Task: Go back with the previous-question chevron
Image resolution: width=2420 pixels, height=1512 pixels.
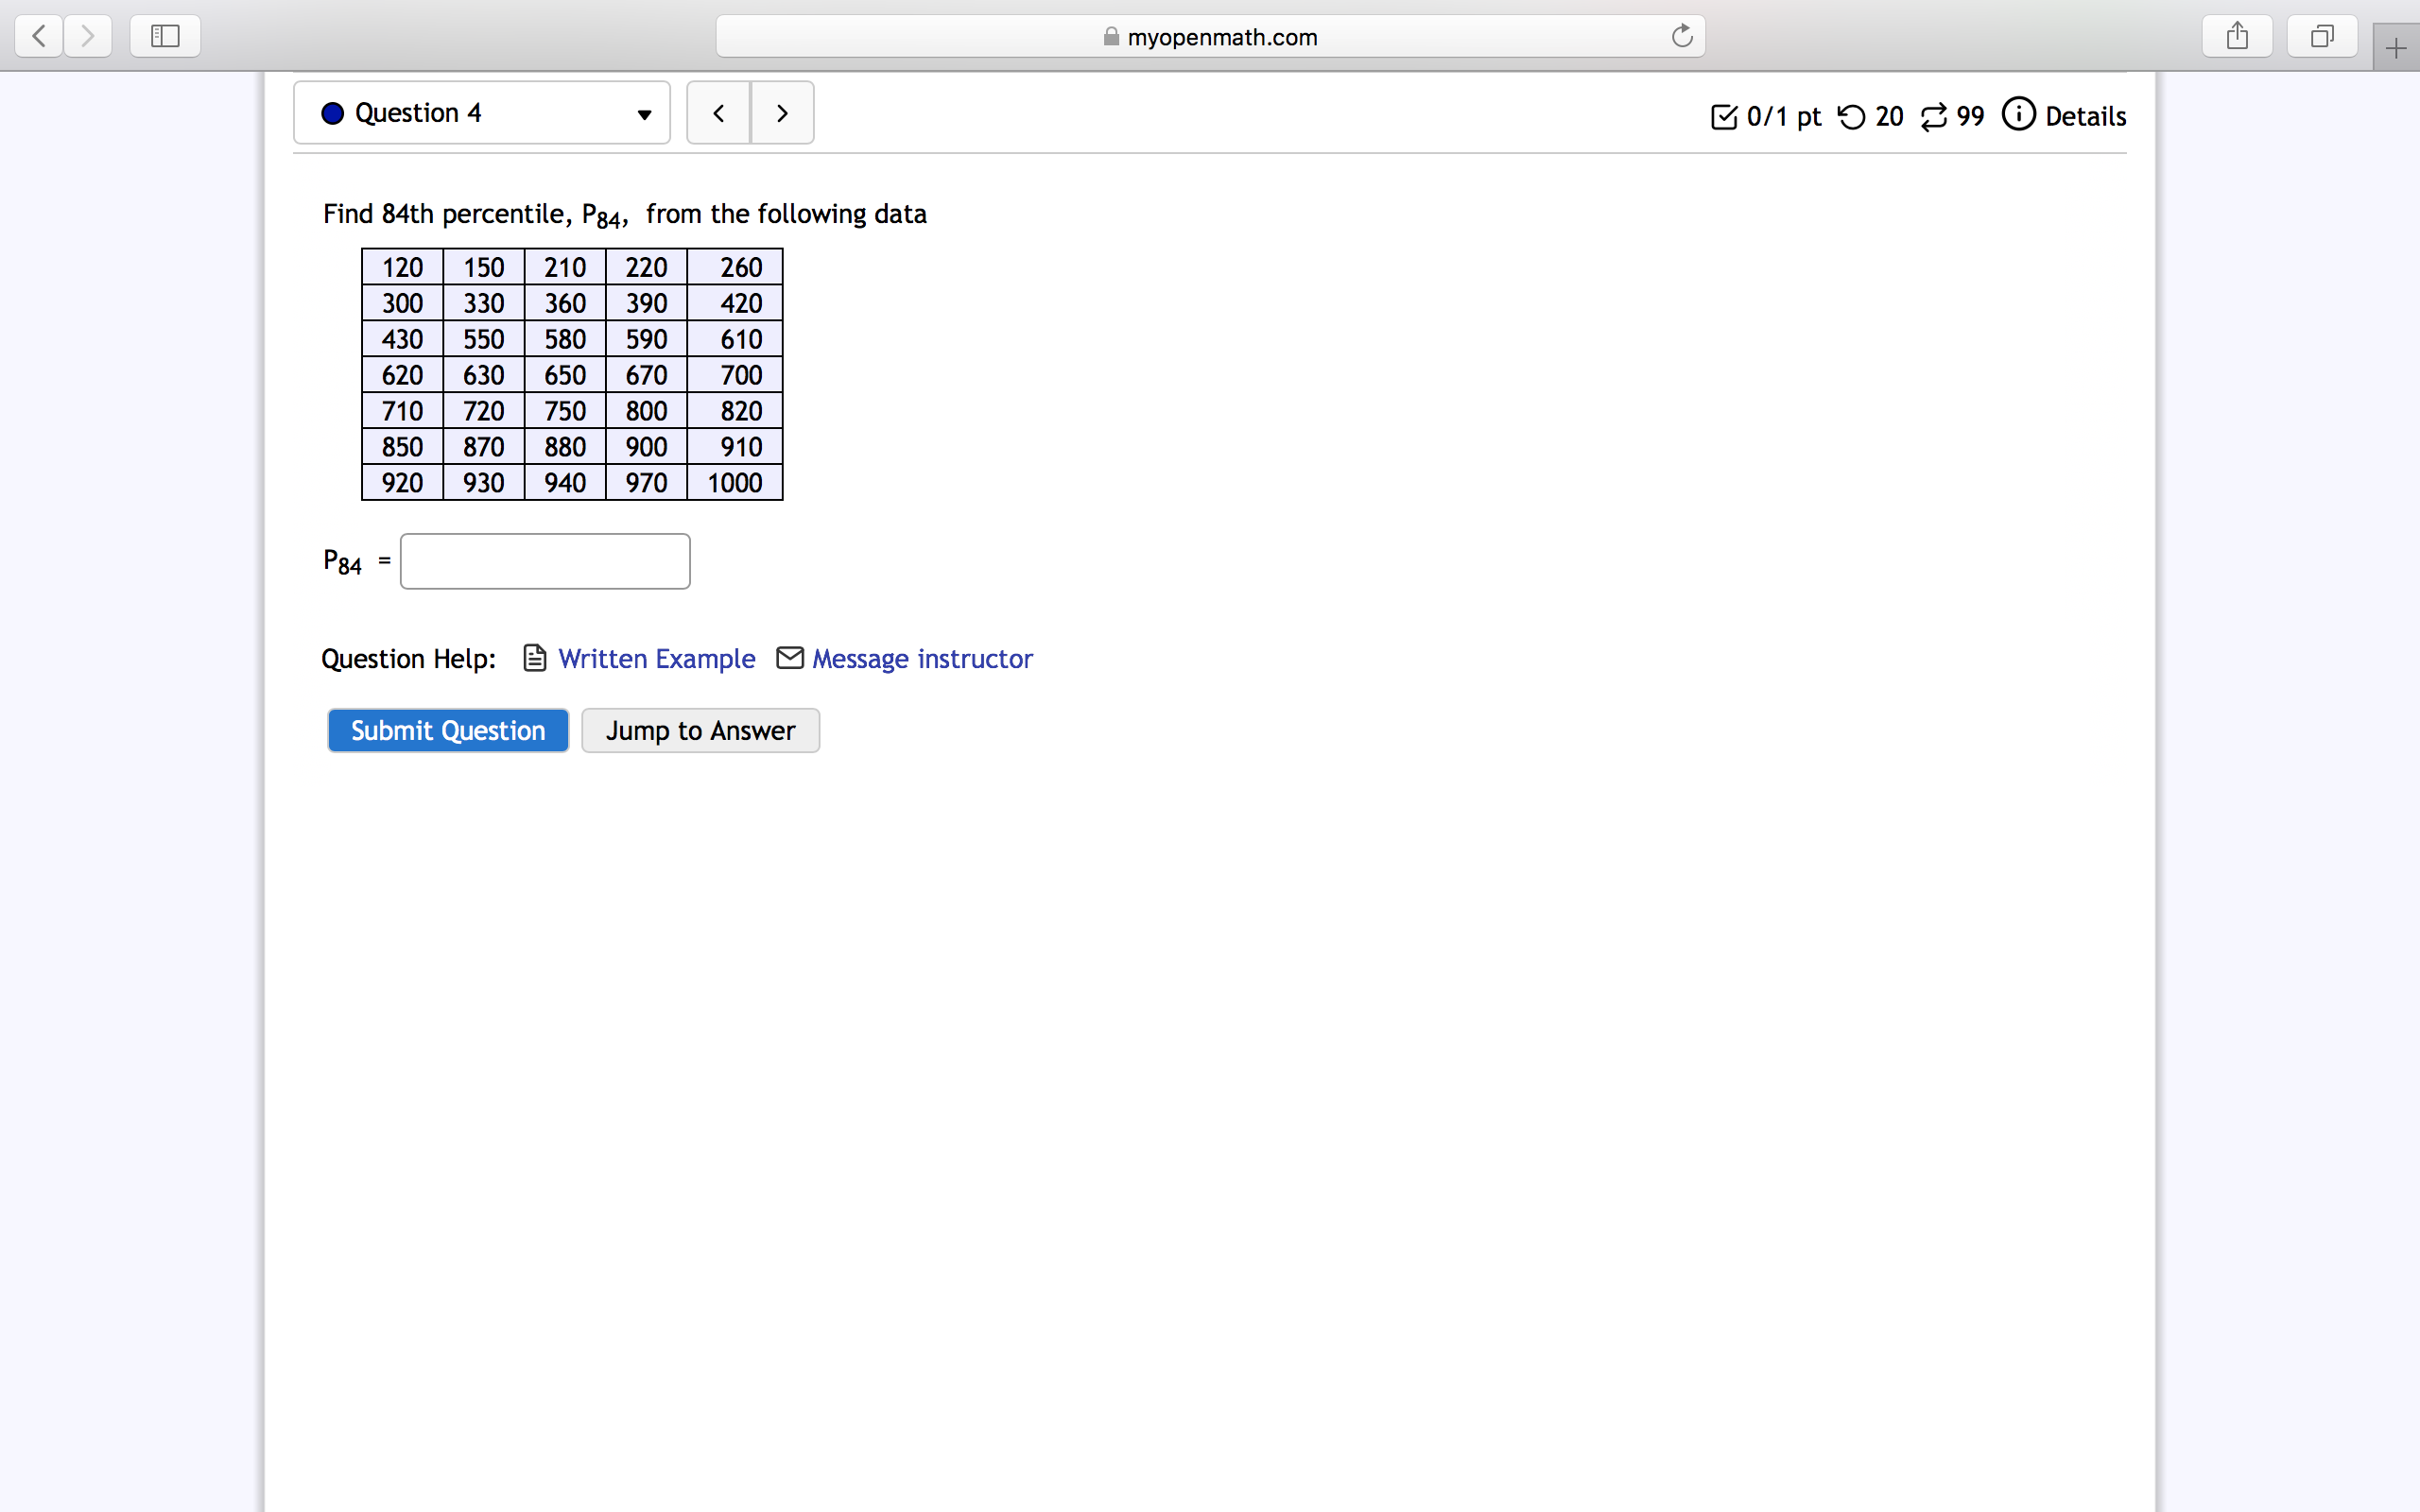Action: 719,112
